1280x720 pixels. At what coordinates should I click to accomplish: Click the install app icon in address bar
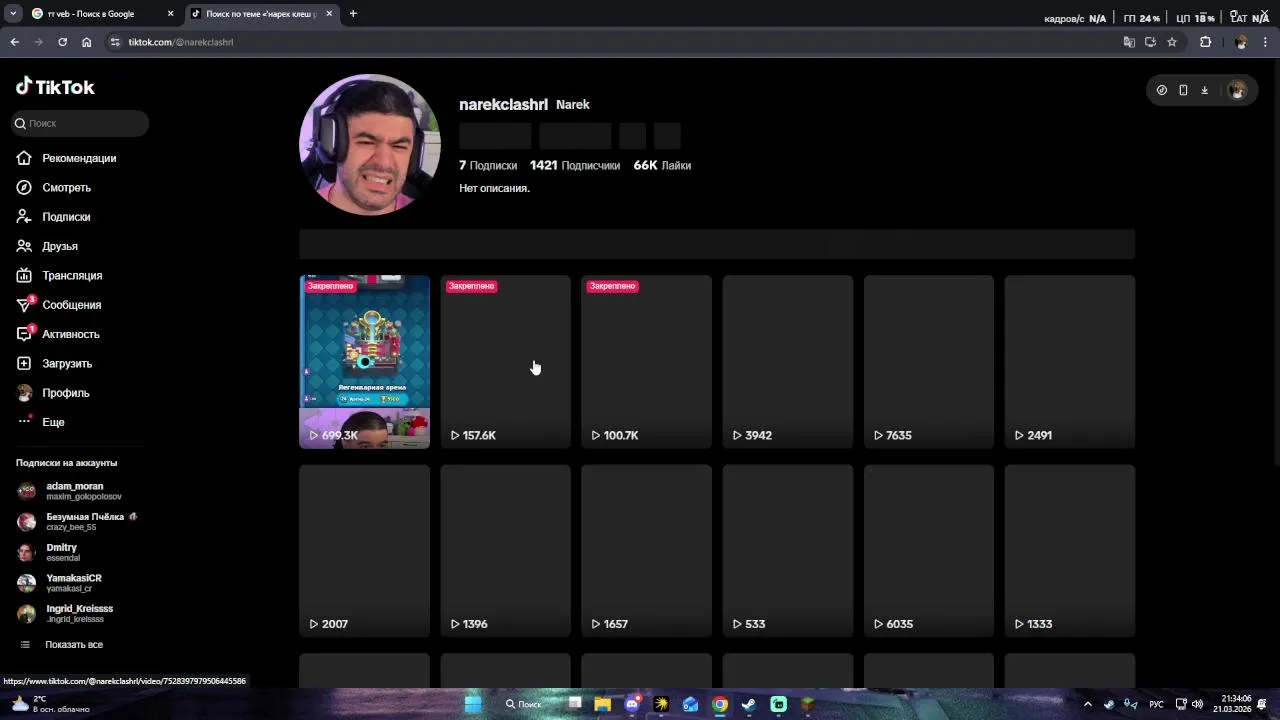(x=1150, y=42)
